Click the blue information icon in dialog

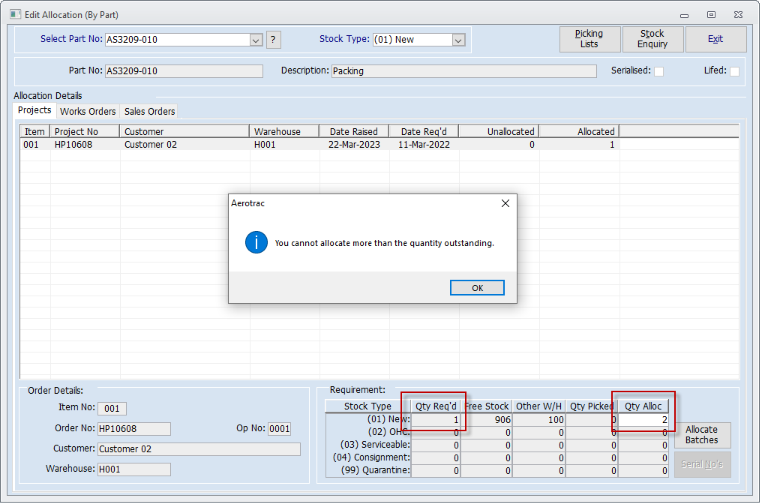(x=256, y=242)
